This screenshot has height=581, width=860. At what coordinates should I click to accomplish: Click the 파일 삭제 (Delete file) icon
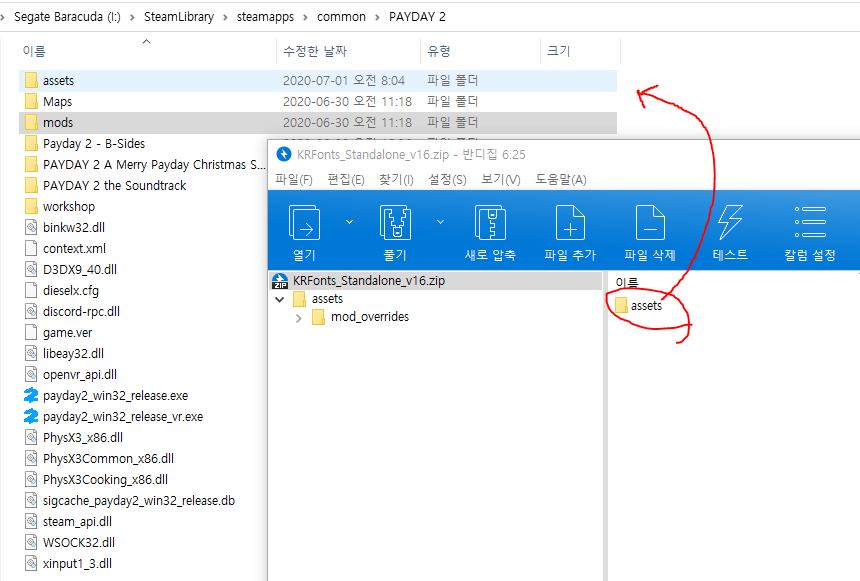coord(650,223)
